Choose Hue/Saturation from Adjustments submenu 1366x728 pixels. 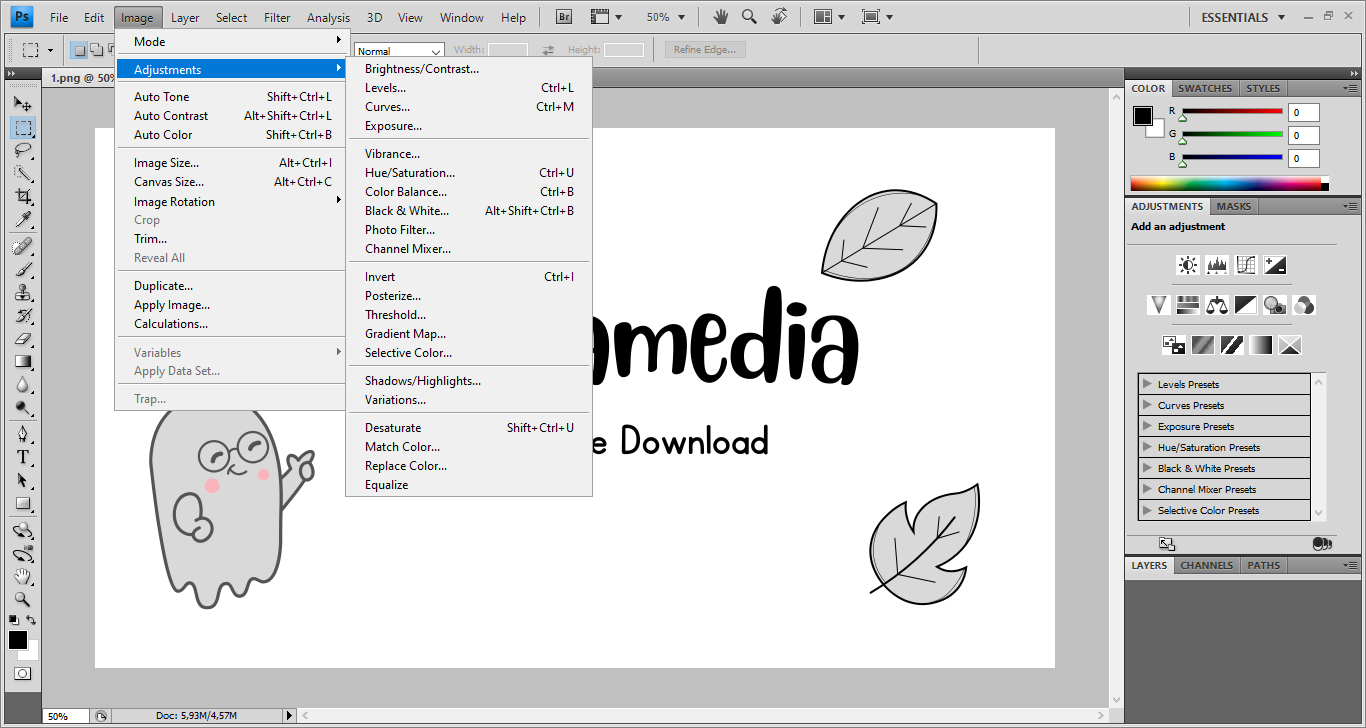click(410, 173)
